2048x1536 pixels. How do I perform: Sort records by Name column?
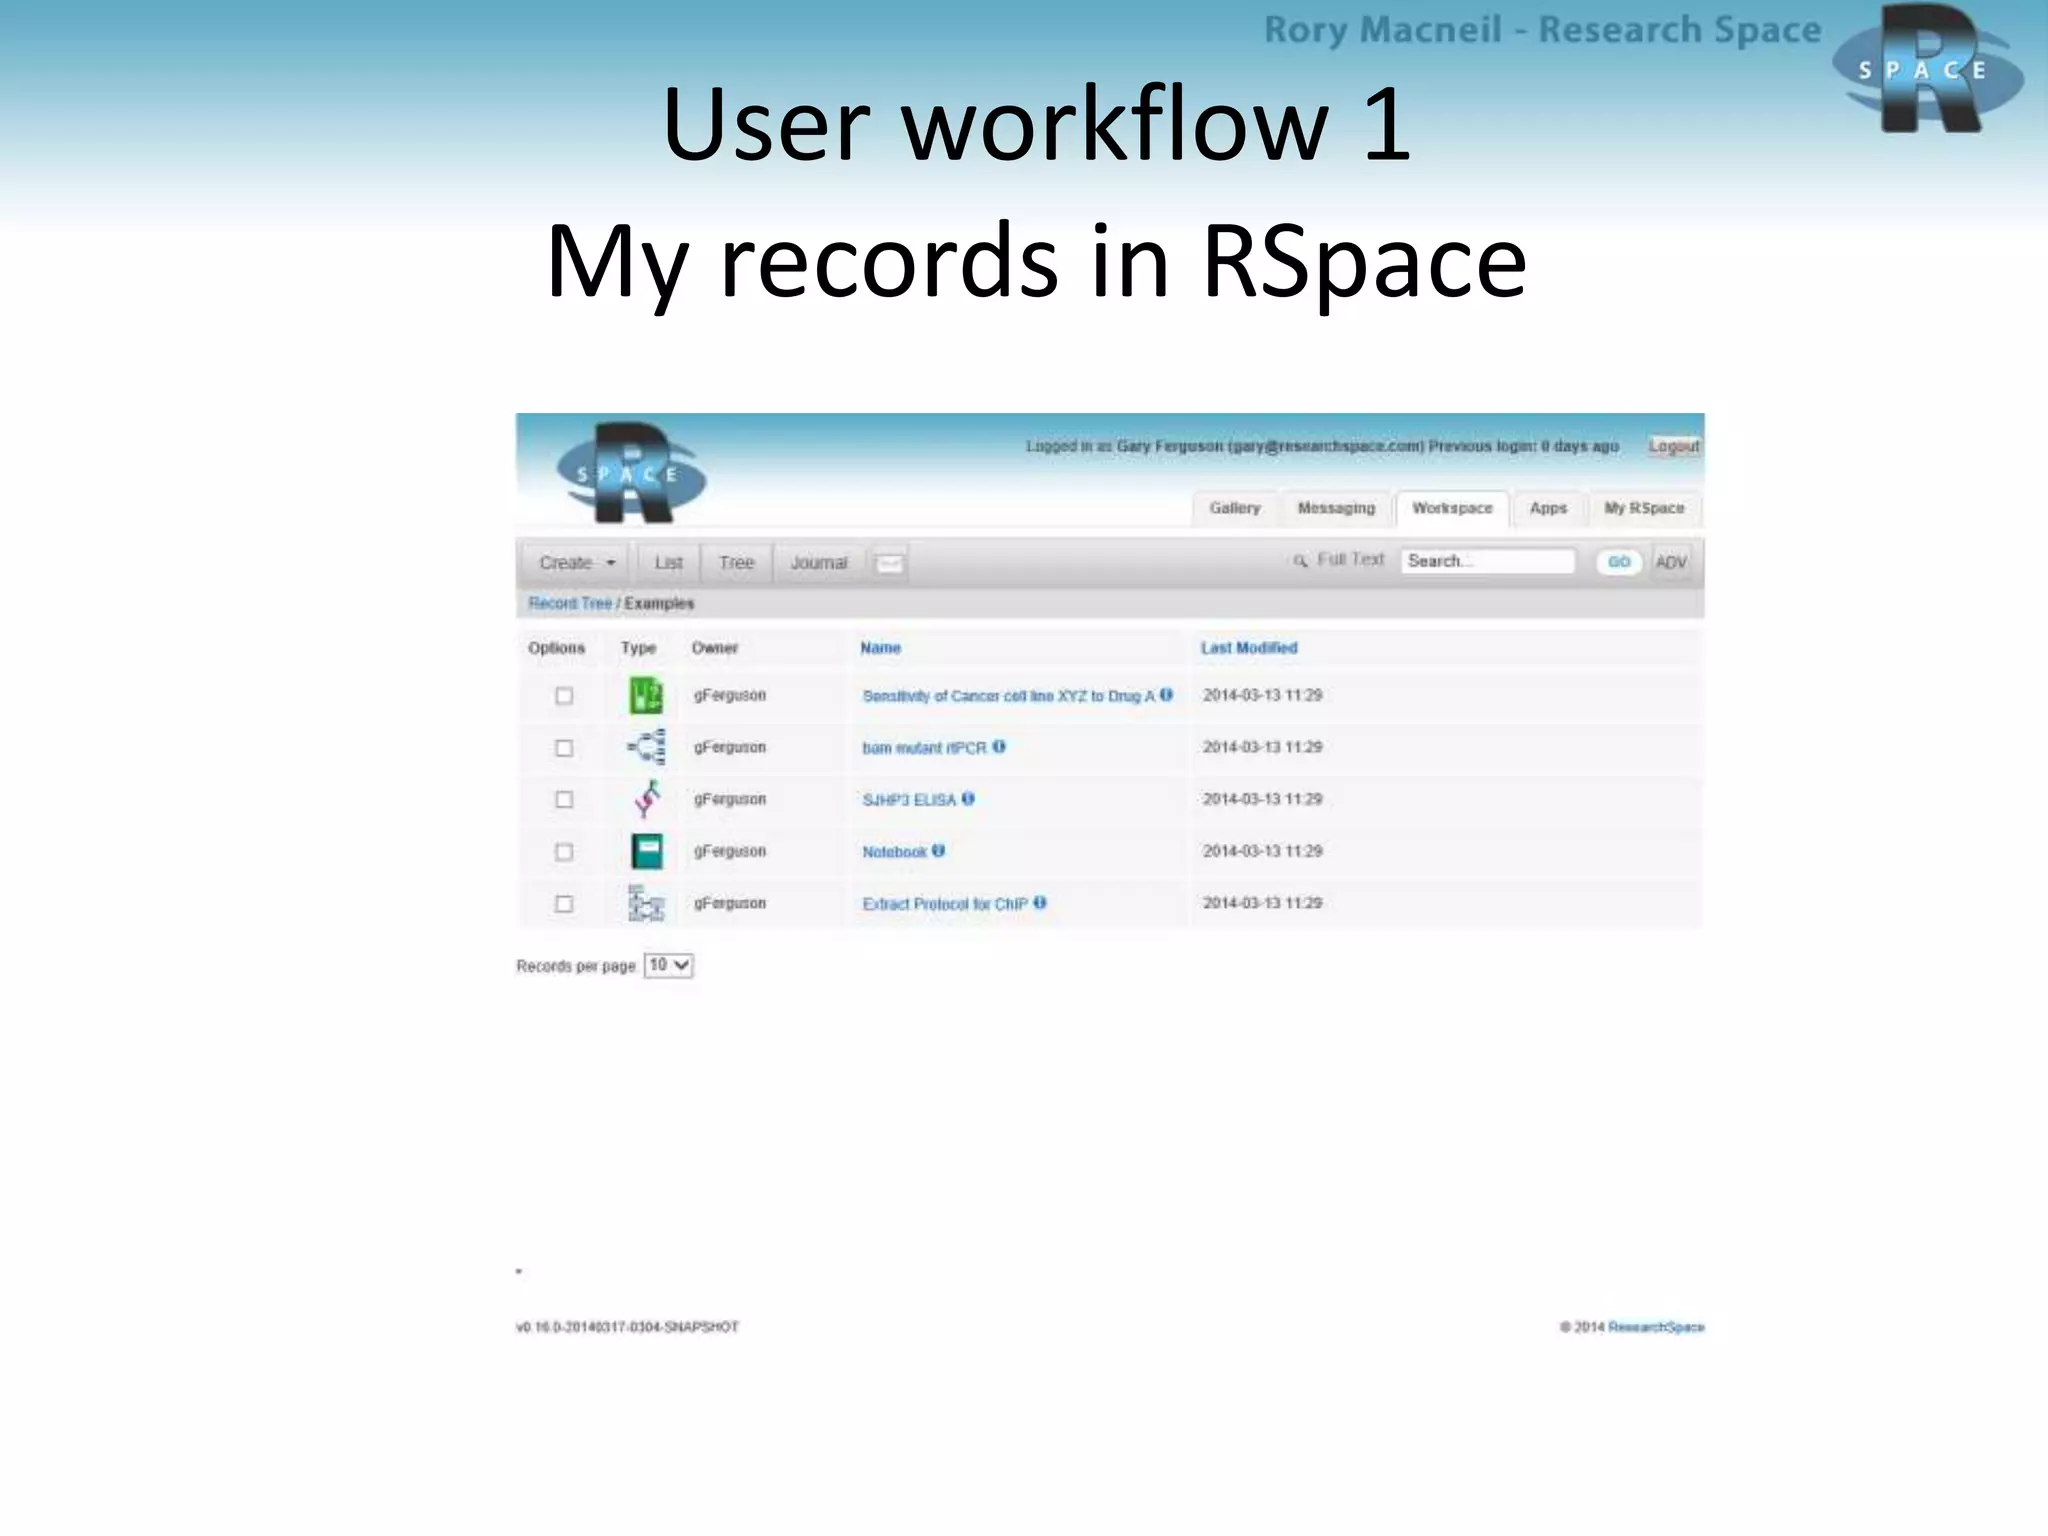click(880, 648)
